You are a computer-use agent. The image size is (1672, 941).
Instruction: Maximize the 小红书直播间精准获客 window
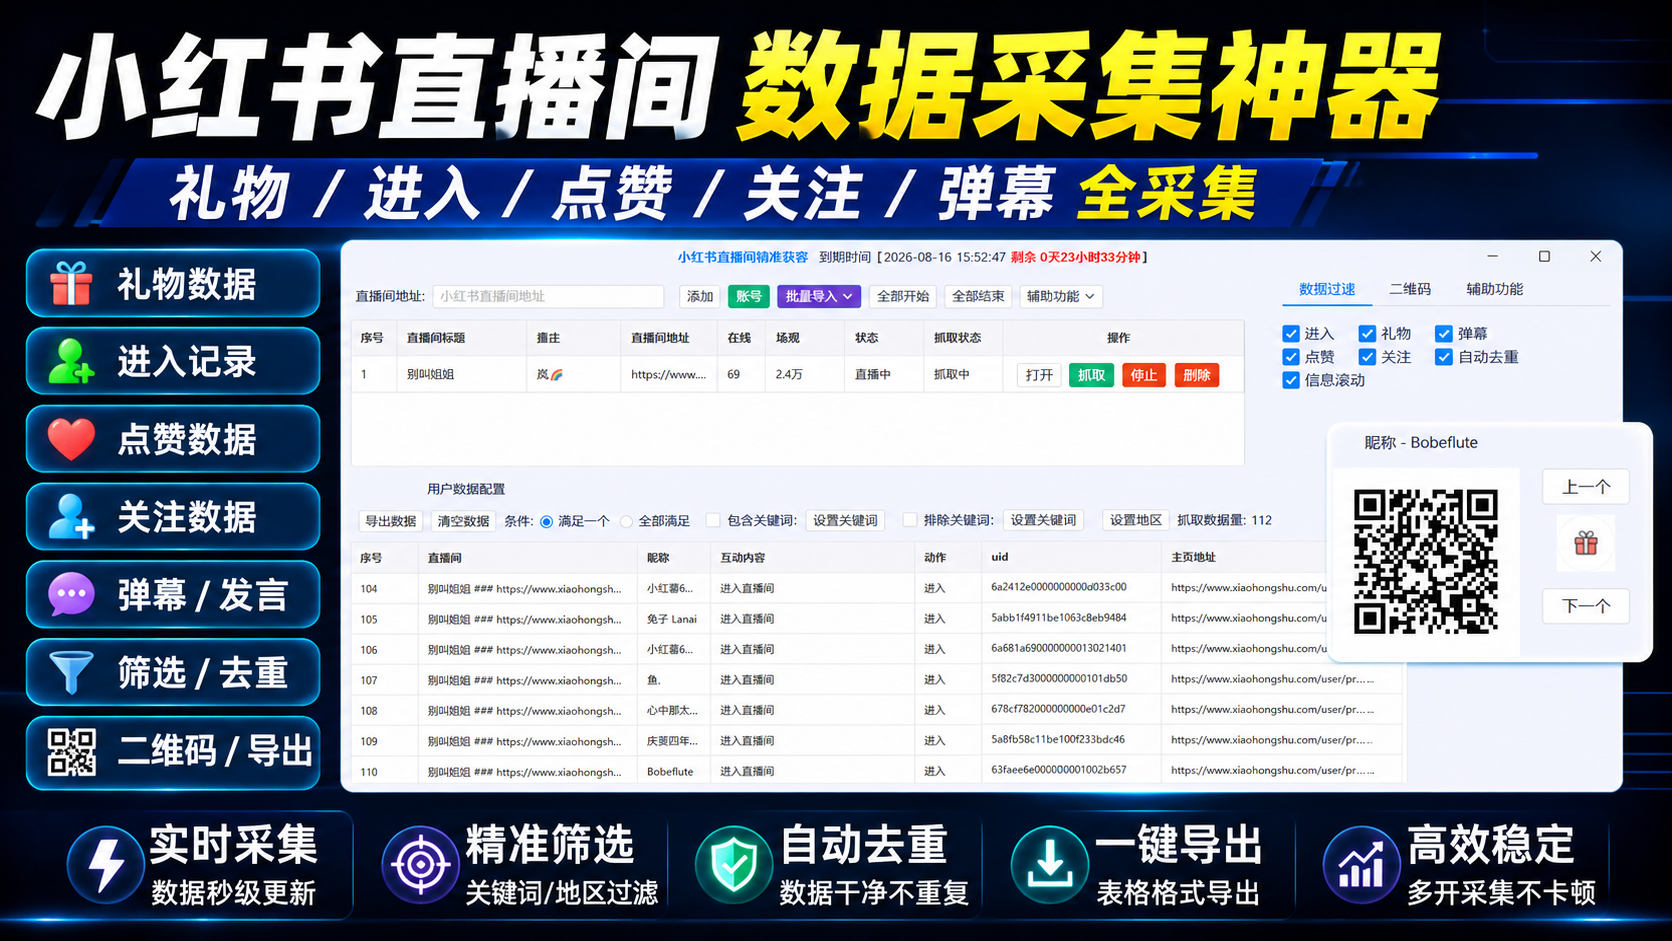[x=1544, y=257]
